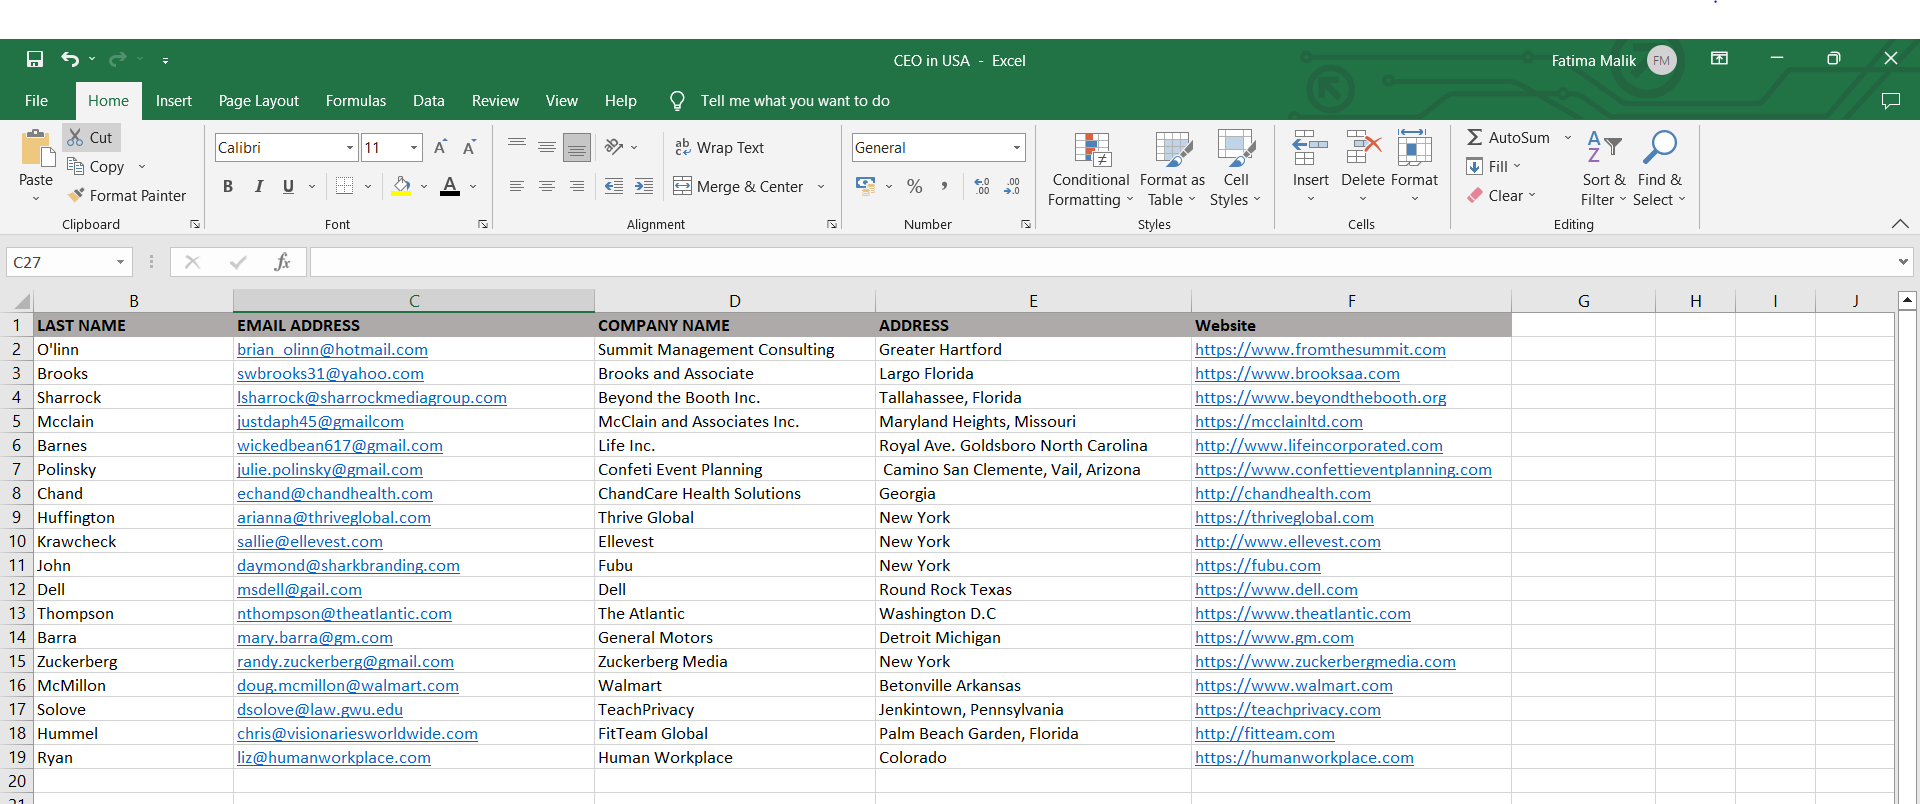The height and width of the screenshot is (804, 1920).
Task: Toggle Wrap Text option
Action: pos(719,148)
